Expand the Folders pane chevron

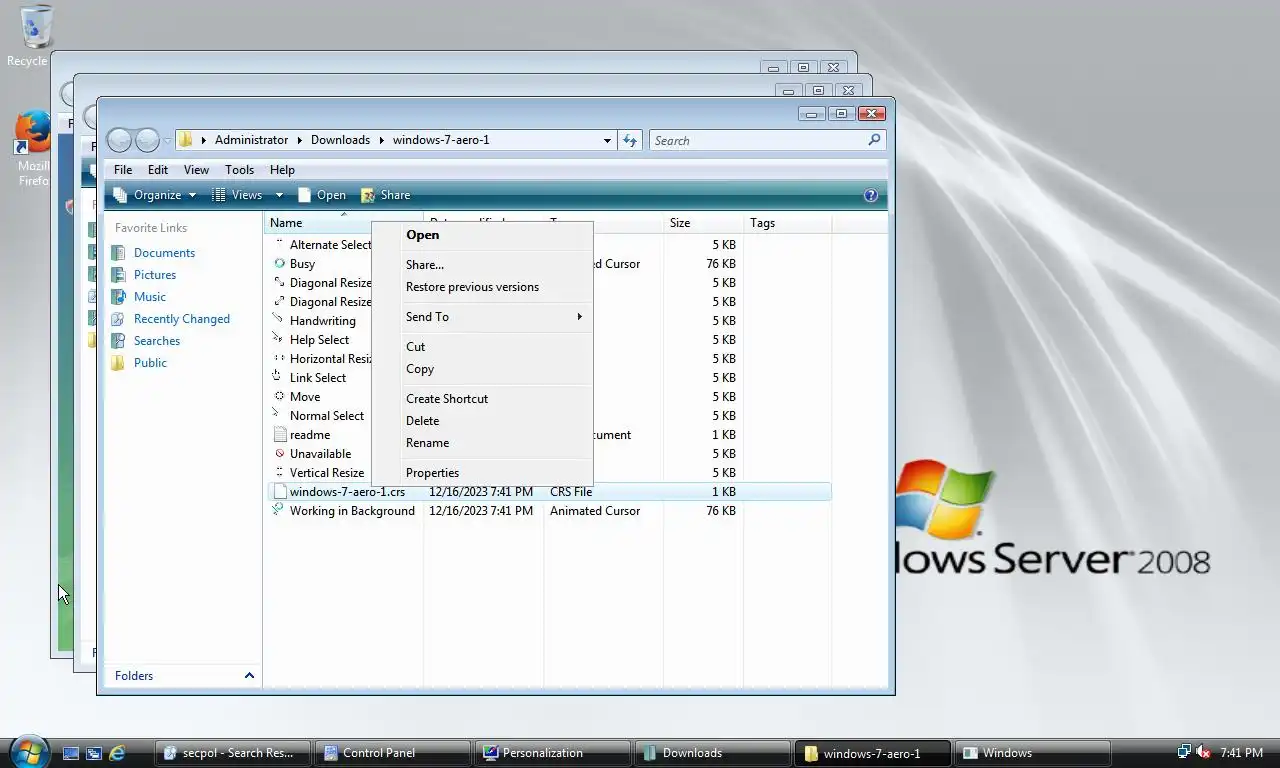tap(249, 676)
